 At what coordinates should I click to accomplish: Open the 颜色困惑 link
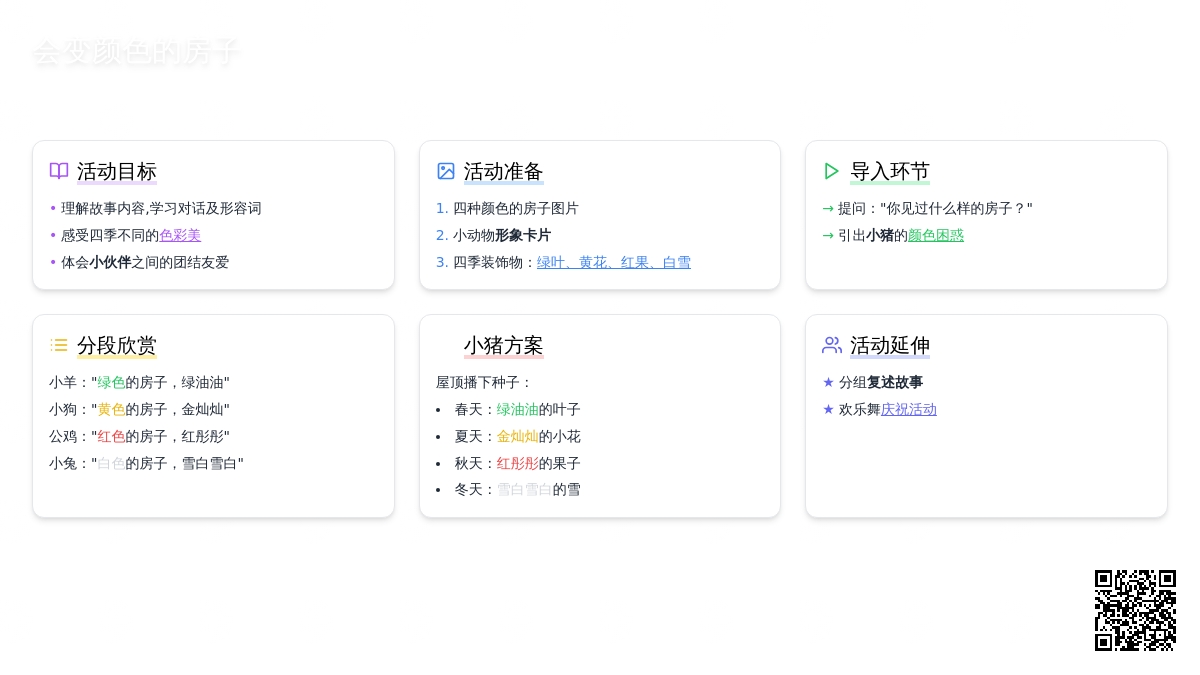pos(936,236)
